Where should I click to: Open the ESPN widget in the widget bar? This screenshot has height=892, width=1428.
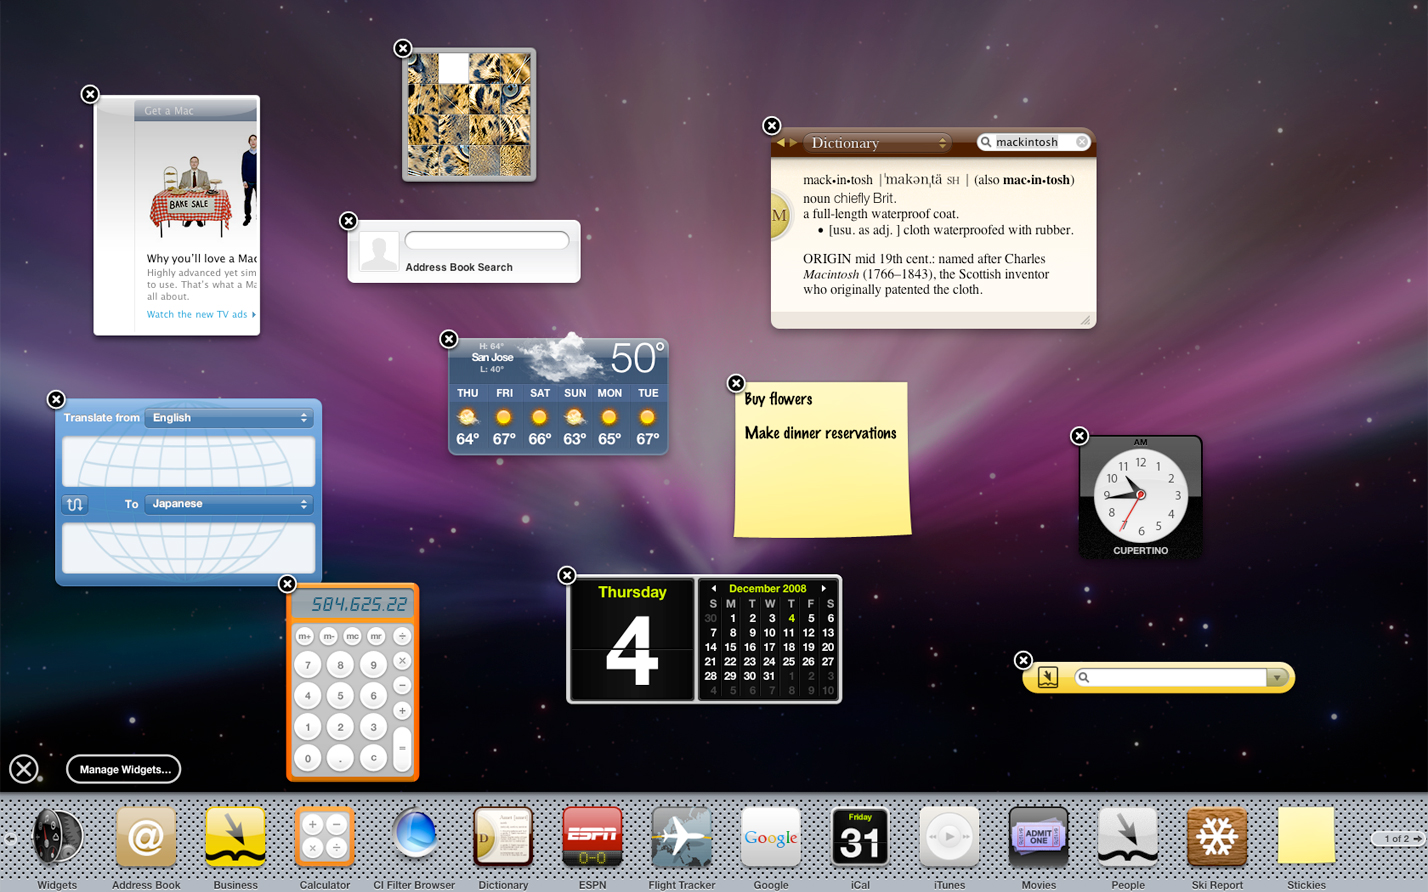(x=592, y=836)
